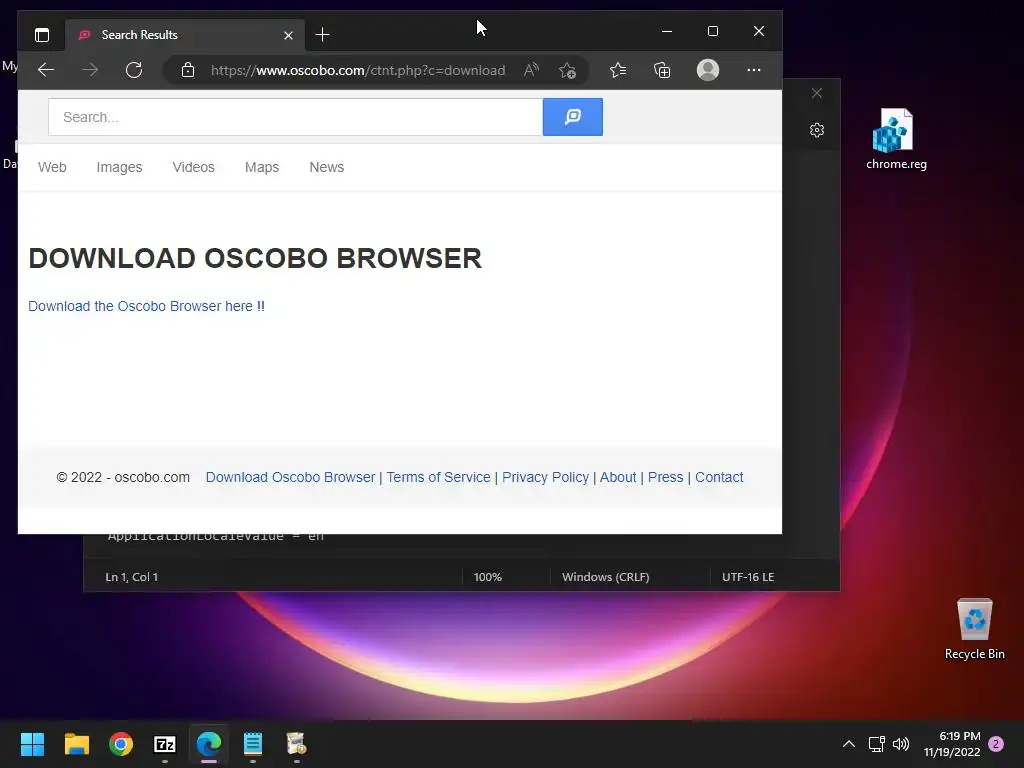Image resolution: width=1024 pixels, height=768 pixels.
Task: Open network status tray icon
Action: pos(876,744)
